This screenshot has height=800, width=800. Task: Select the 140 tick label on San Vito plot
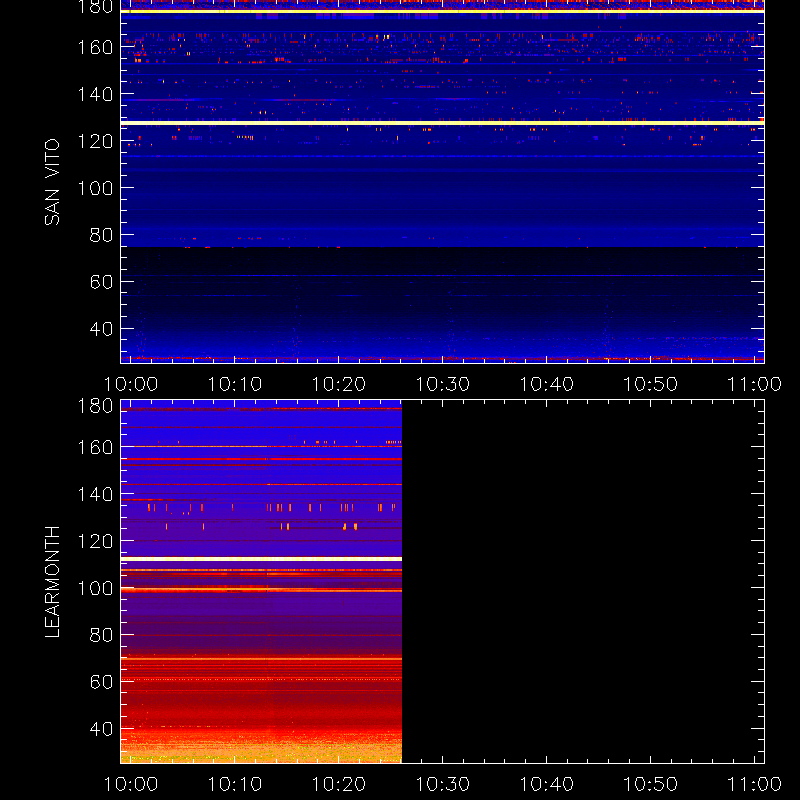(95, 94)
